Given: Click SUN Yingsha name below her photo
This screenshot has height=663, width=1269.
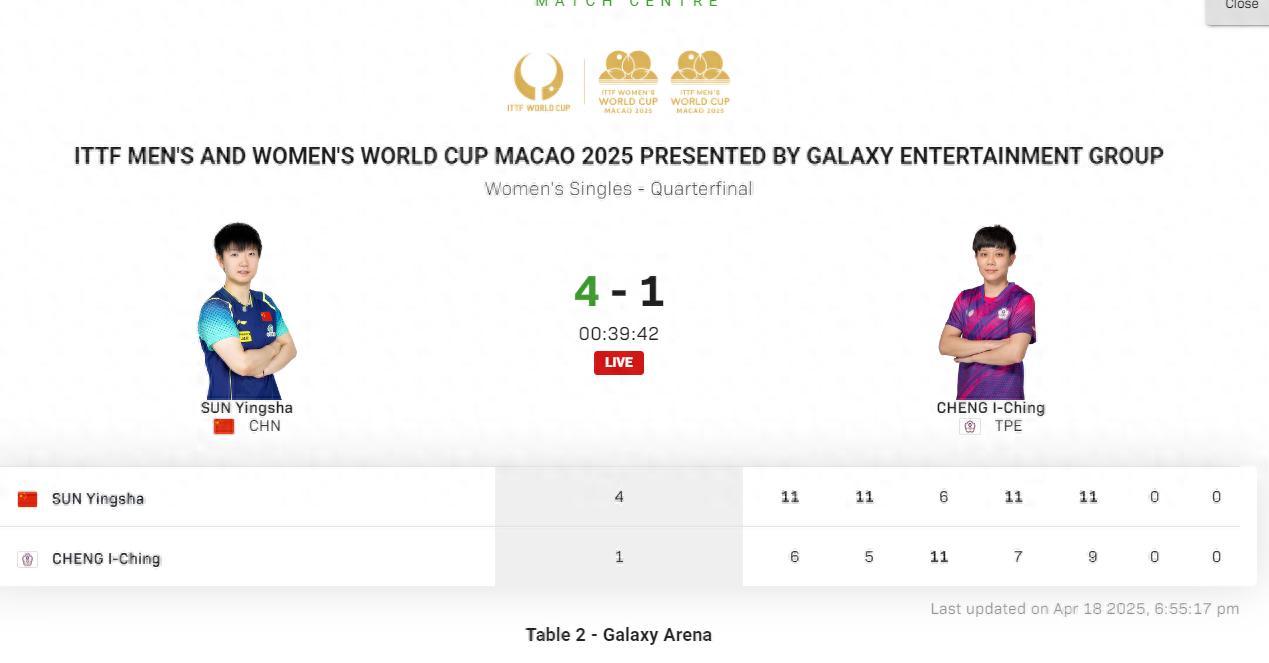Looking at the screenshot, I should point(247,408).
